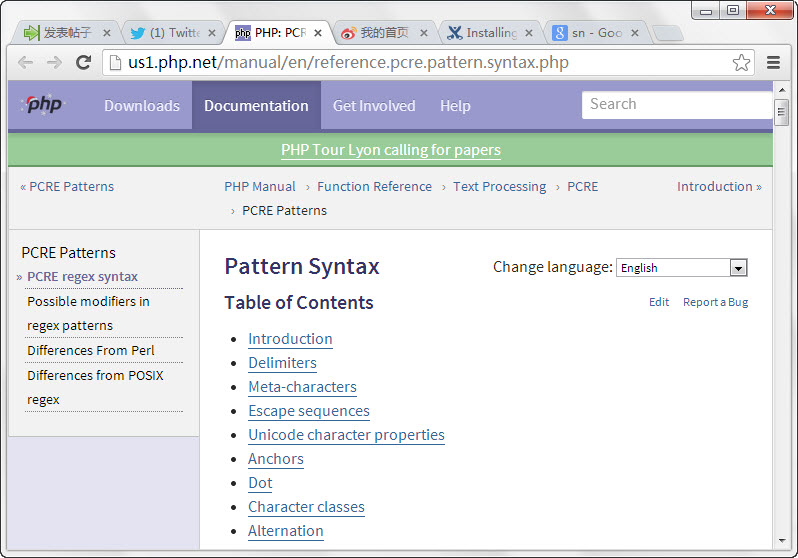
Task: Click PHP Manual breadcrumb
Action: [x=260, y=186]
